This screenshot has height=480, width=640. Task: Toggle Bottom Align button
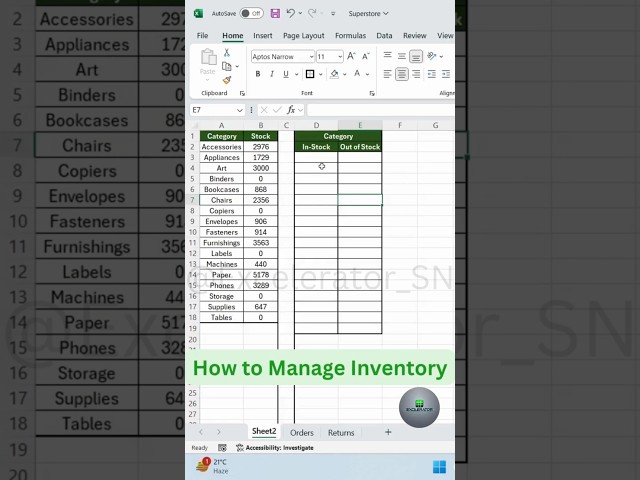416,56
